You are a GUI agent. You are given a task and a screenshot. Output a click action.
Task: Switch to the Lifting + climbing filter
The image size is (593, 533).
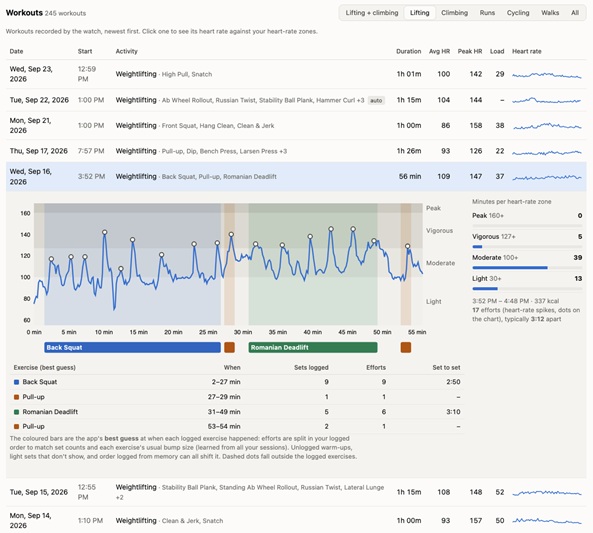[x=372, y=13]
